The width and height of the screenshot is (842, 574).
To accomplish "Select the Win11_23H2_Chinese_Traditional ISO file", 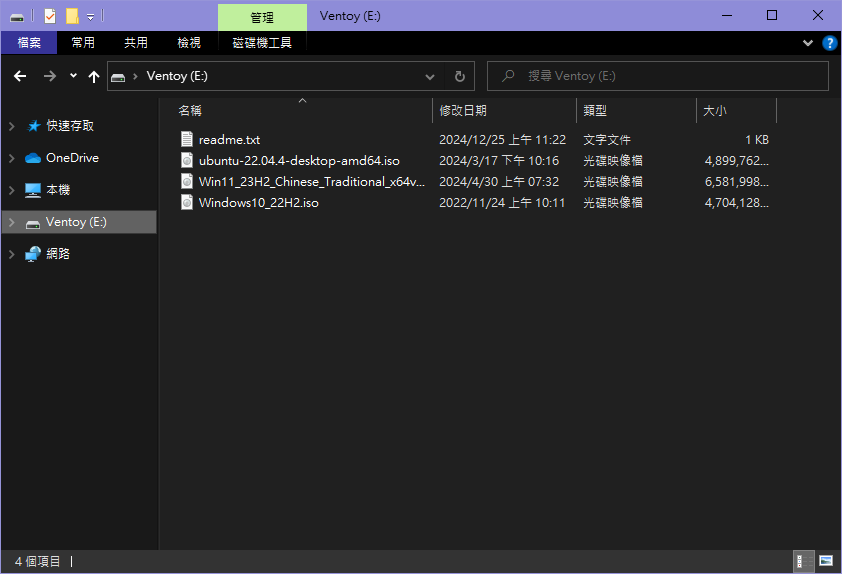I will pos(311,181).
